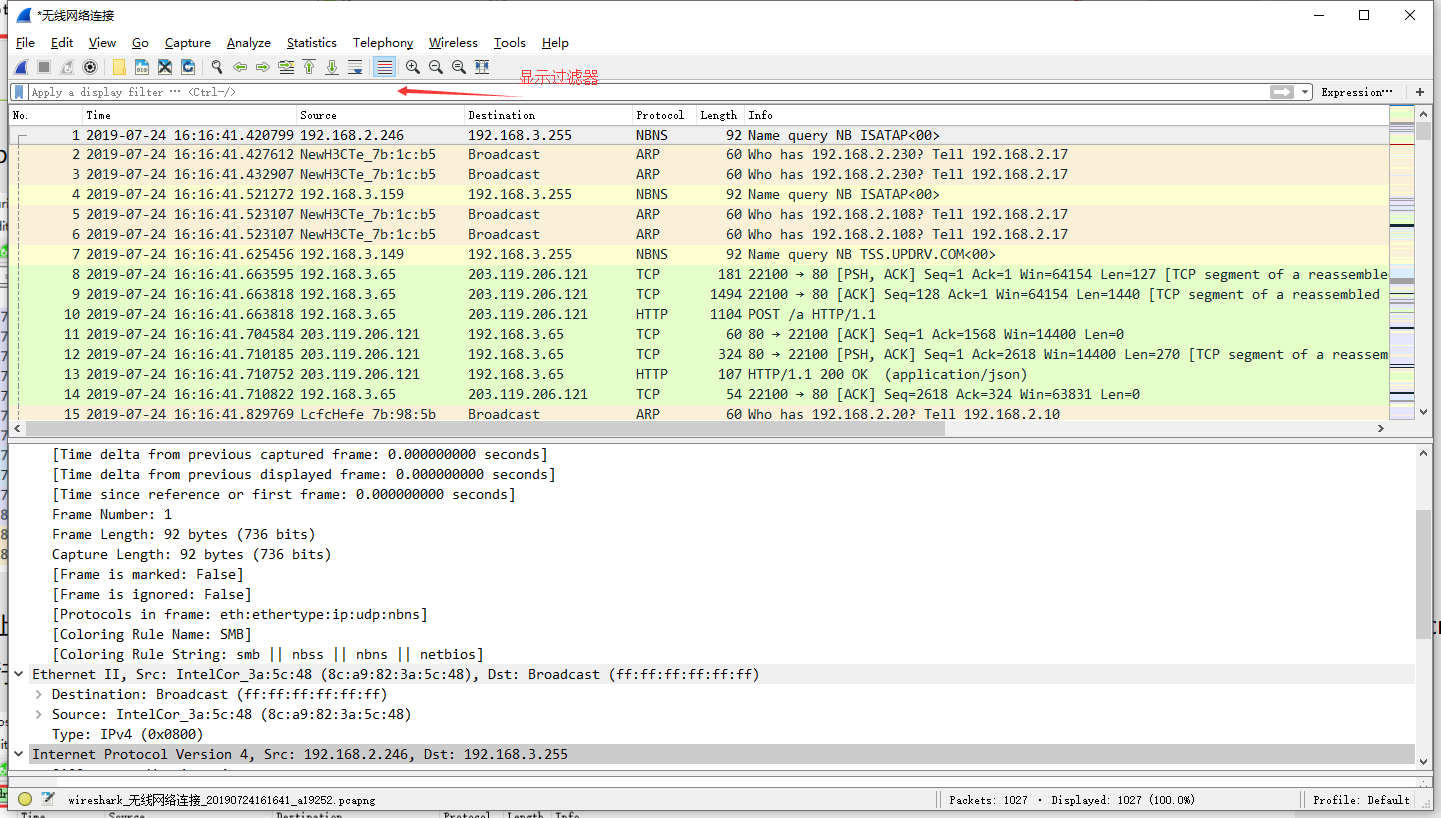Add a filter button with plus icon
This screenshot has width=1441, height=818.
pos(1419,92)
